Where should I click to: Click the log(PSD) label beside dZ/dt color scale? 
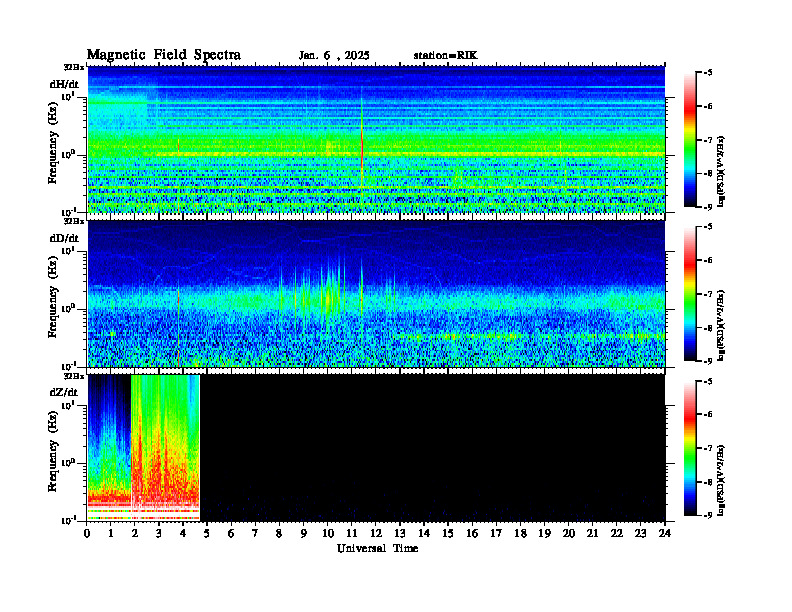[722, 480]
